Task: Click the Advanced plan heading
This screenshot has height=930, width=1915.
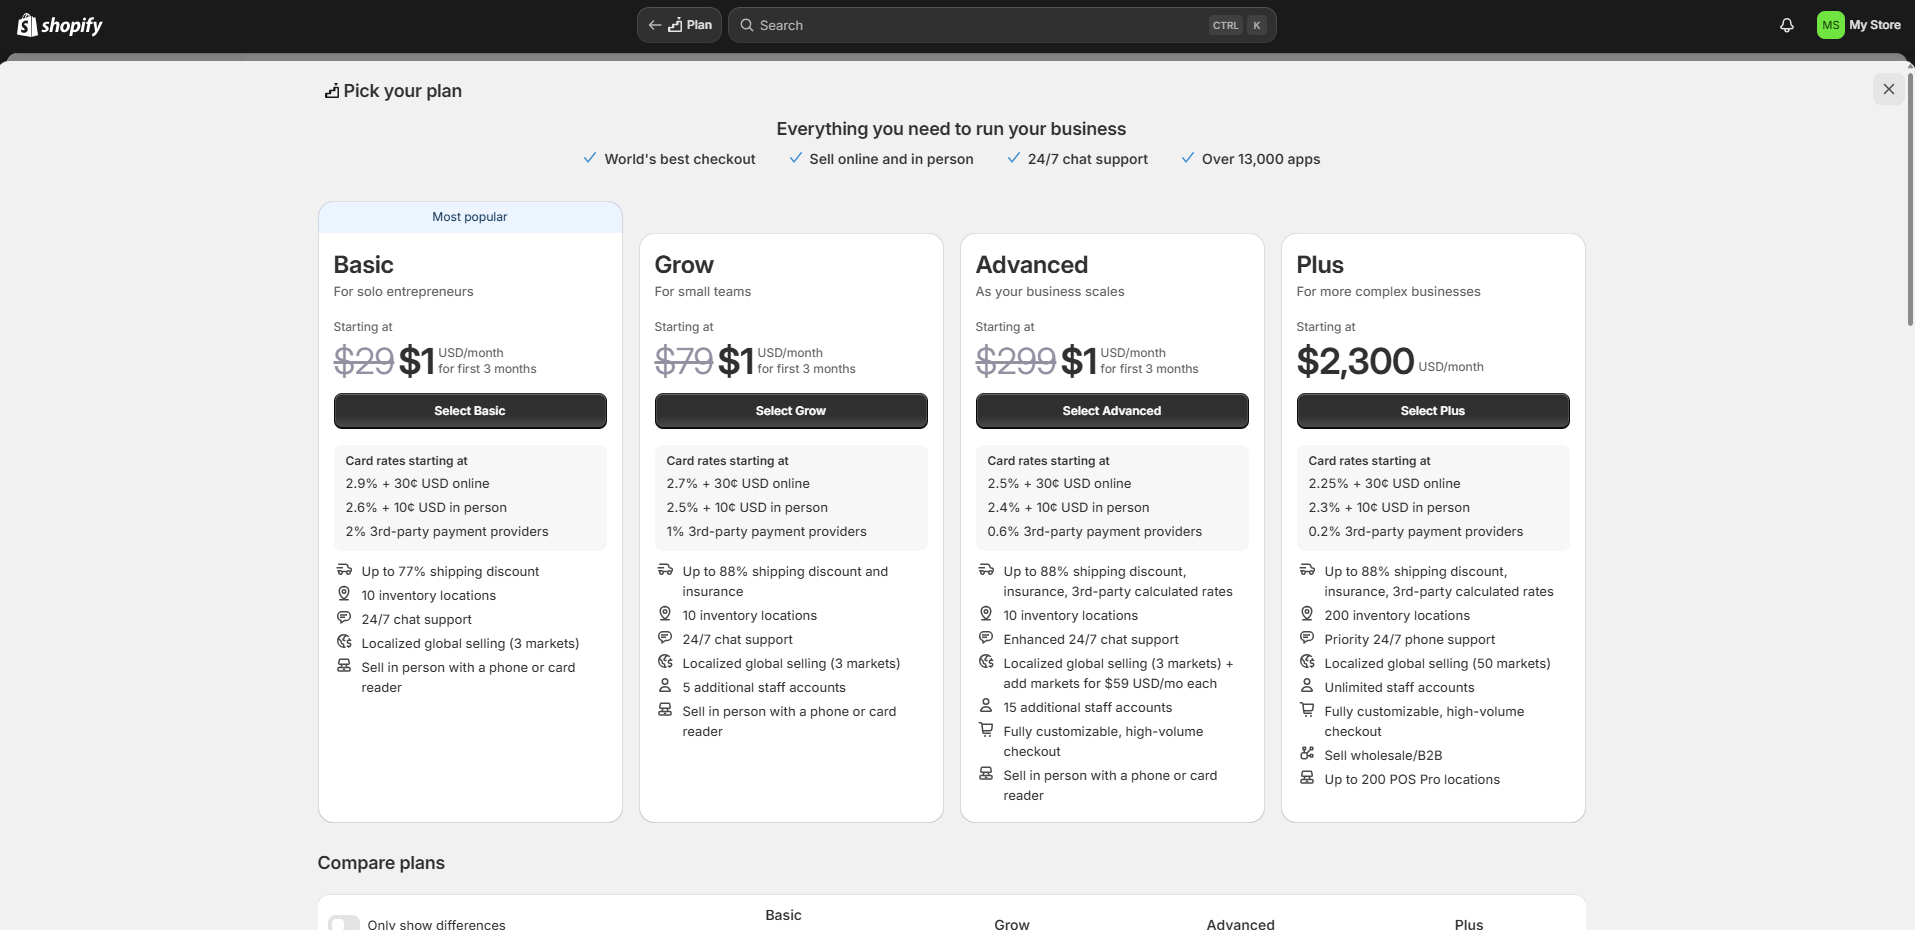Action: click(x=1032, y=265)
